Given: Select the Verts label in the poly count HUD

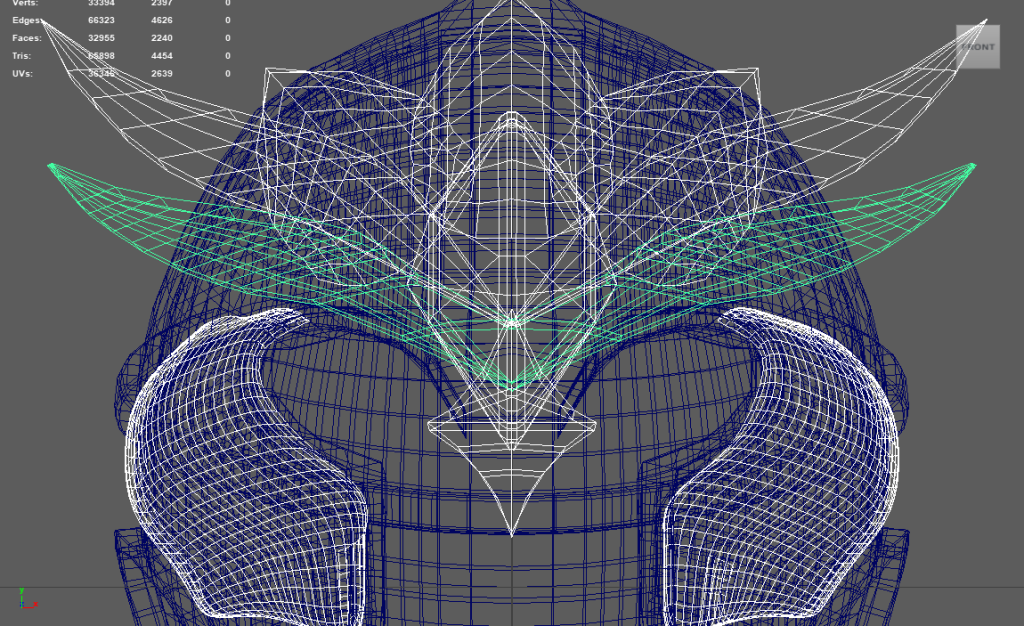Looking at the screenshot, I should pyautogui.click(x=25, y=3).
